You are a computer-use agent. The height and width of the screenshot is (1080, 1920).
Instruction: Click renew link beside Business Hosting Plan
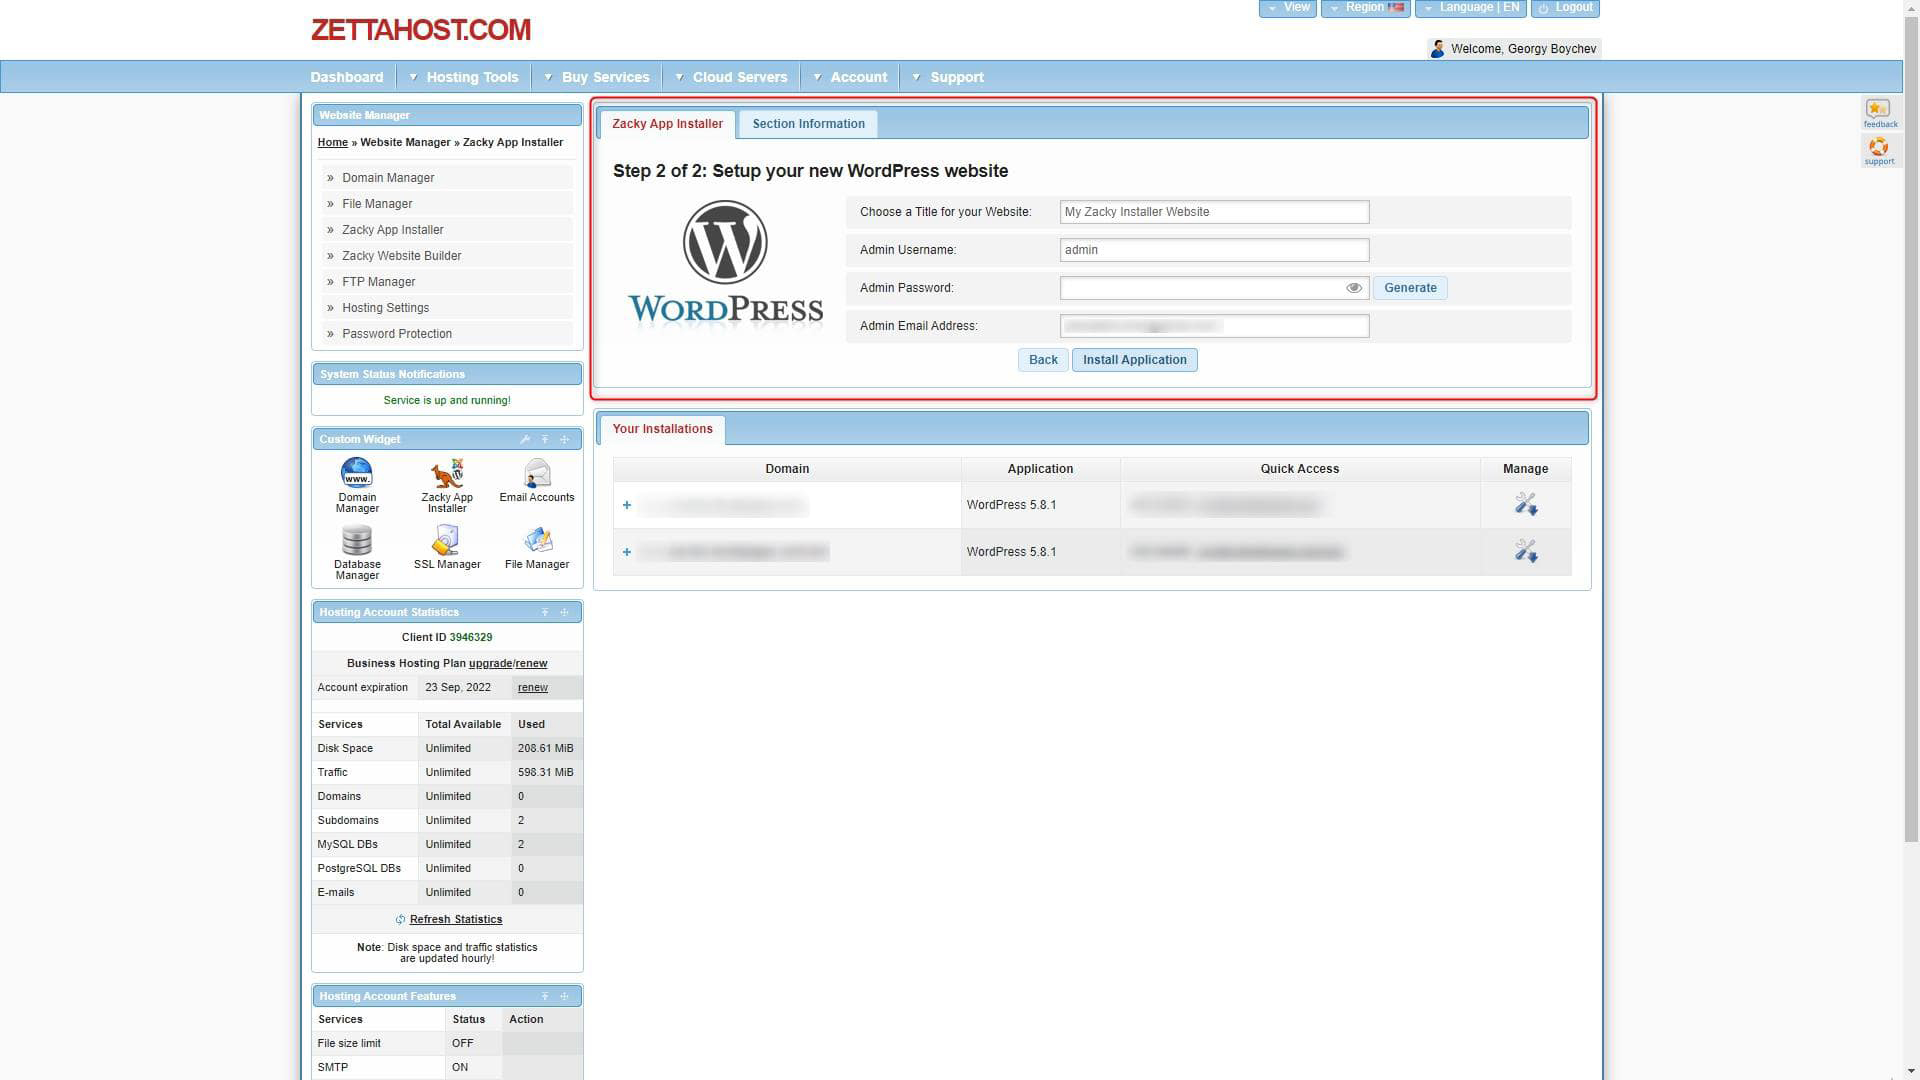point(531,663)
